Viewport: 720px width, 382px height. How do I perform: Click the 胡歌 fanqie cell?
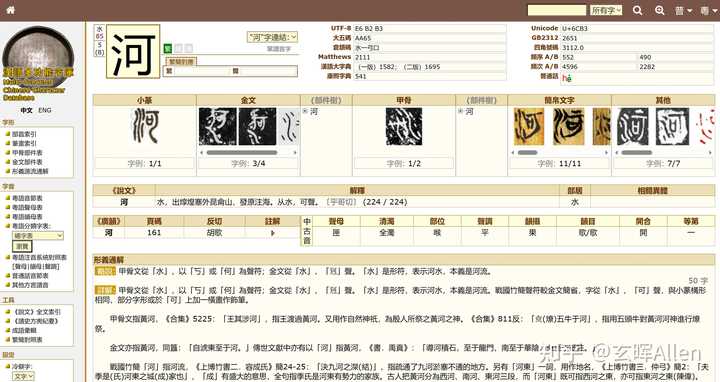214,233
